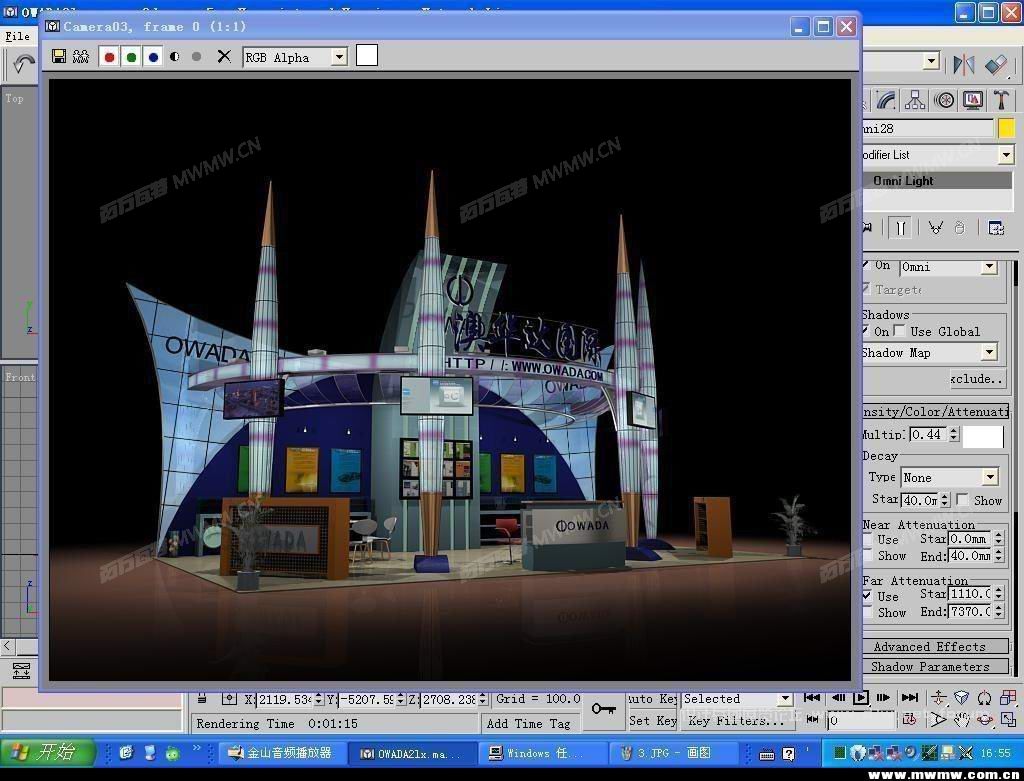Click the Roll Camera icon

tap(984, 697)
